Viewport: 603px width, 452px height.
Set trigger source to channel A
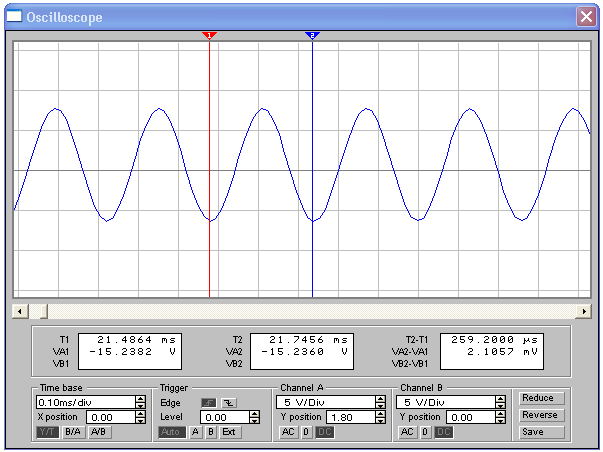point(195,432)
